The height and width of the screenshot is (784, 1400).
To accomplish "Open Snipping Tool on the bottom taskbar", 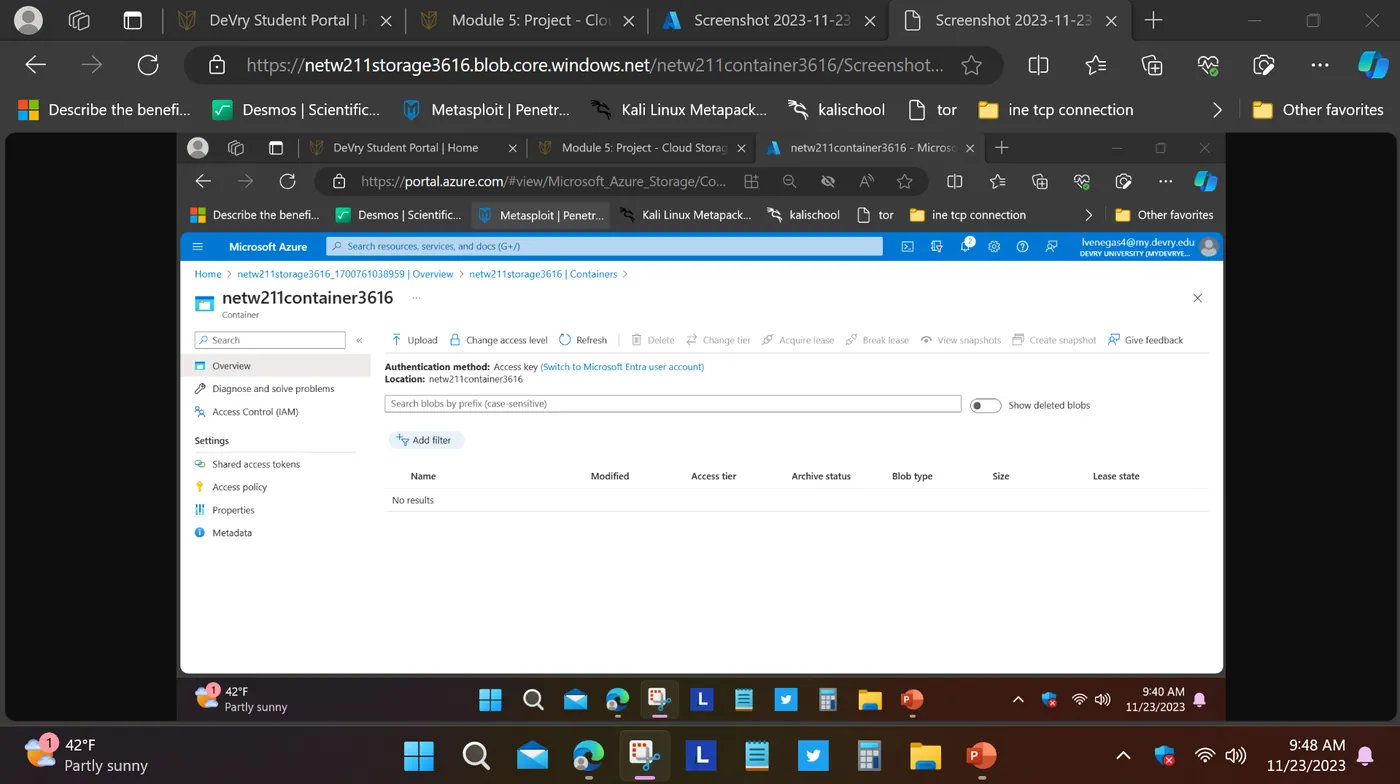I will point(645,755).
